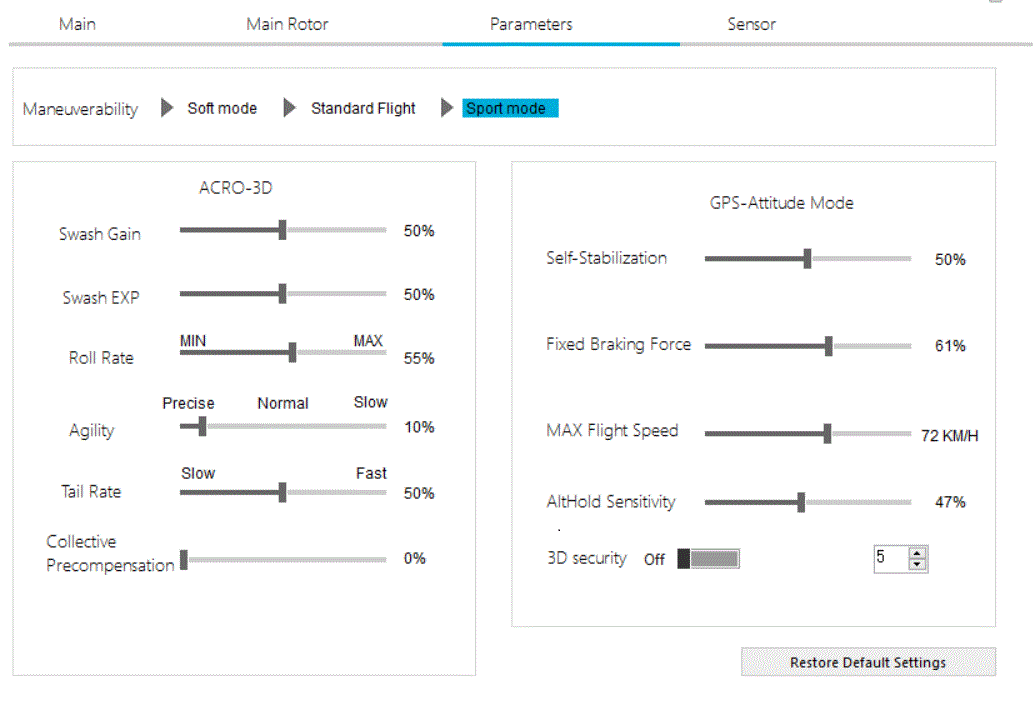Viewport: 1033px width, 701px height.
Task: Increase the 3D security number with up arrow
Action: [918, 553]
